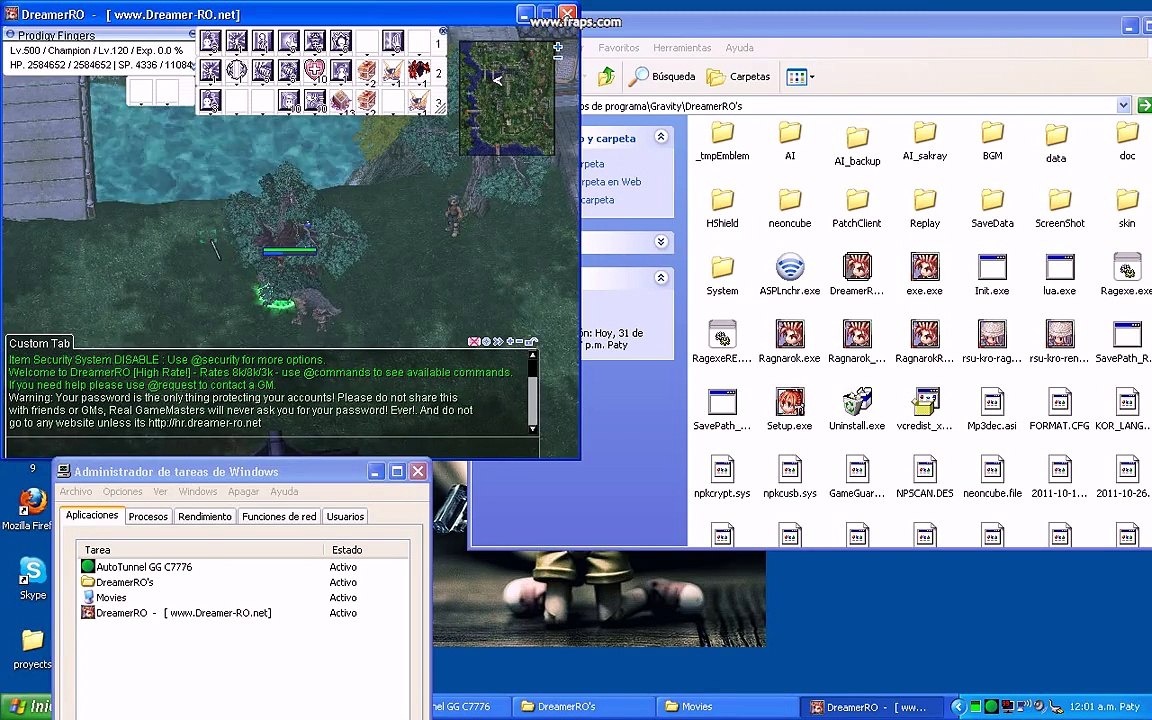The width and height of the screenshot is (1152, 720).
Task: Select the lua.exe file
Action: click(1059, 275)
